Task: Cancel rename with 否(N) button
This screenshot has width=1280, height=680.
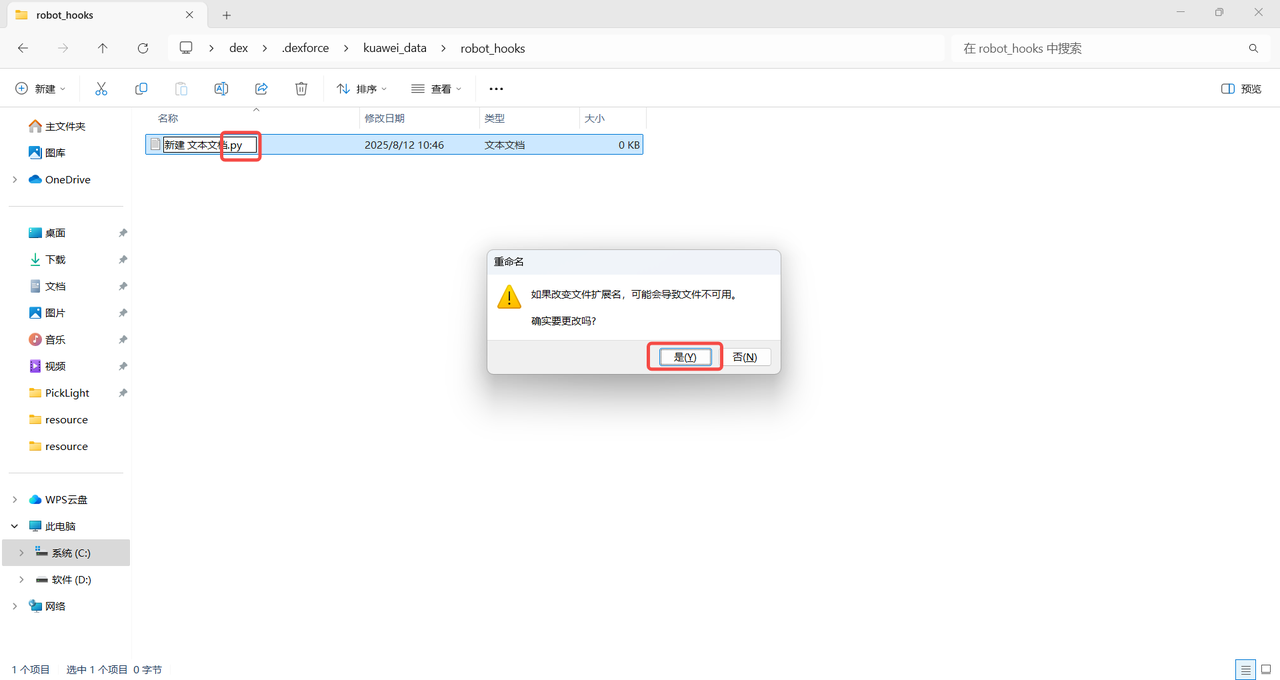Action: click(x=744, y=357)
